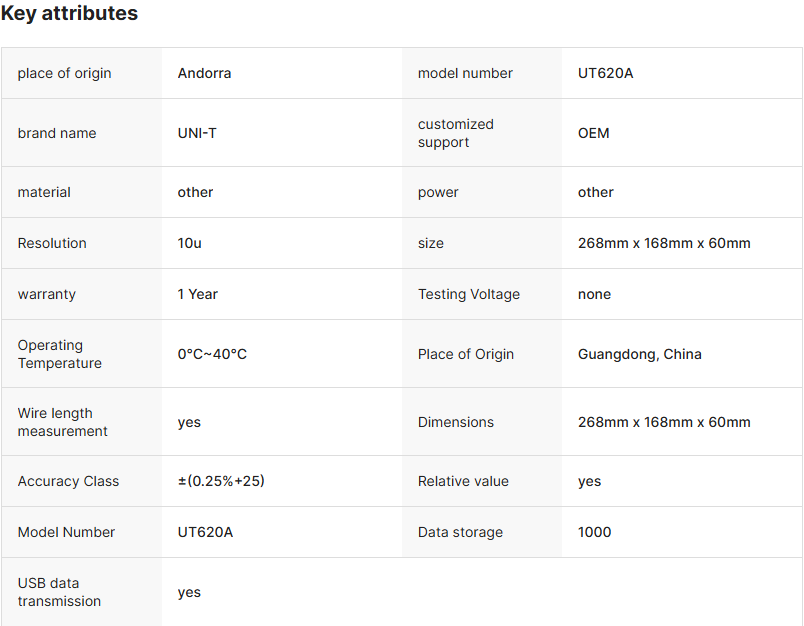Select the "1000" data storage value
Viewport: 804px width, 626px height.
click(594, 532)
